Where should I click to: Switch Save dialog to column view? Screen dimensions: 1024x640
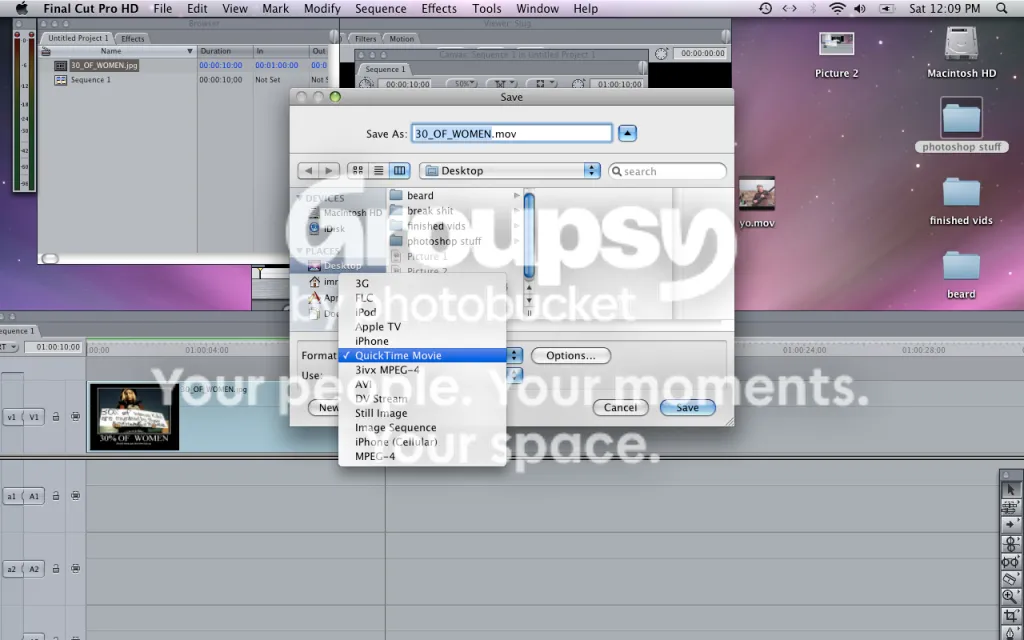[399, 170]
